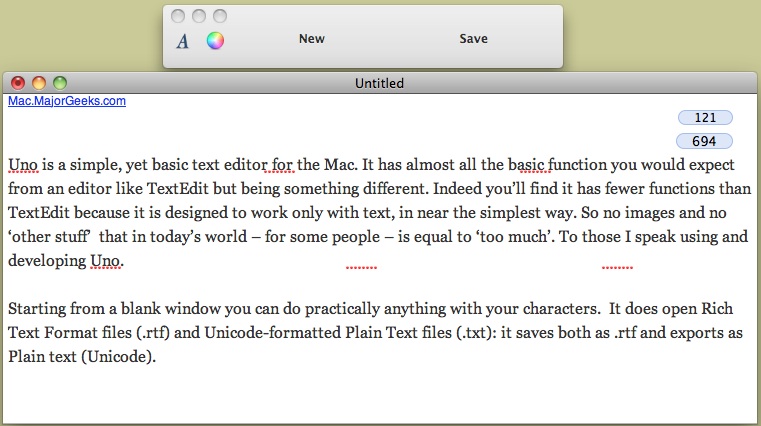Close the Untitled window with red button
The width and height of the screenshot is (761, 426).
coord(18,83)
